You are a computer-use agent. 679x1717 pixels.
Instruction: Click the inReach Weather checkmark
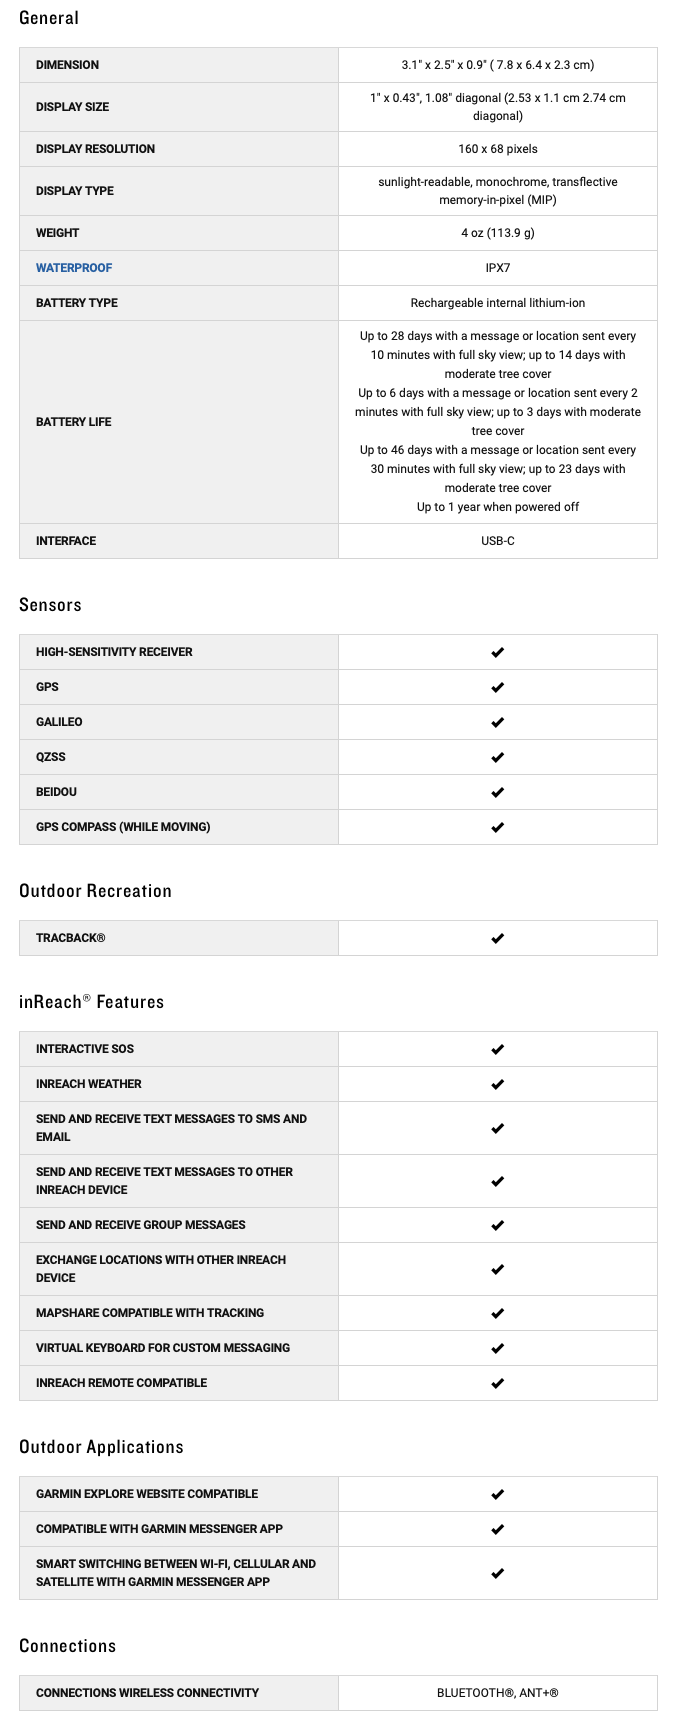[x=498, y=1084]
